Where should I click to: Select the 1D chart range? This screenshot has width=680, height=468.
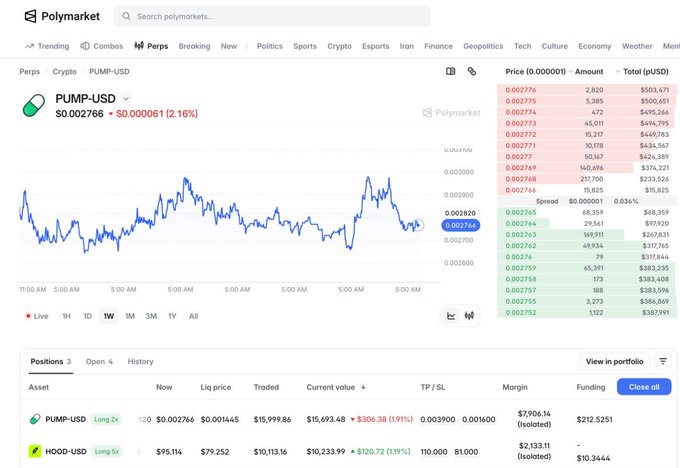click(x=88, y=316)
